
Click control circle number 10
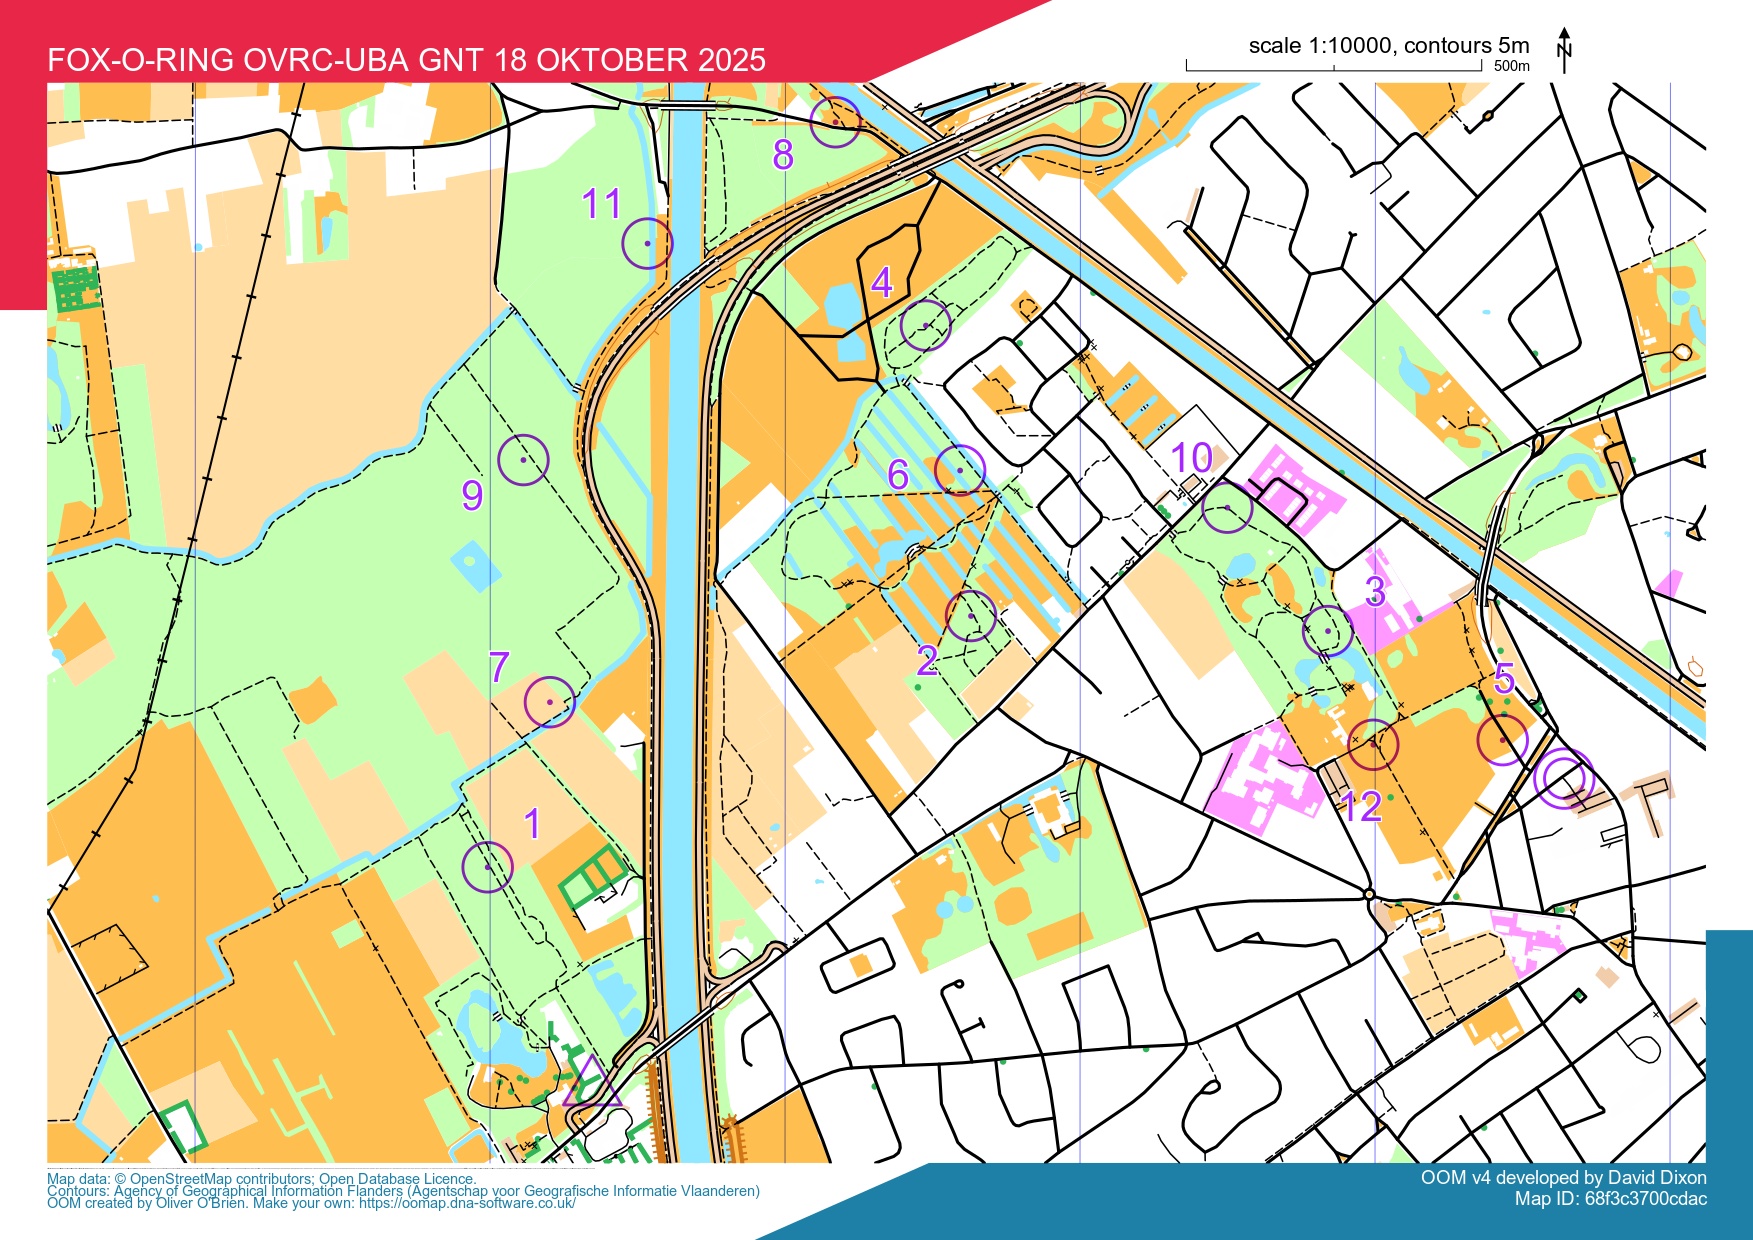tap(1227, 508)
